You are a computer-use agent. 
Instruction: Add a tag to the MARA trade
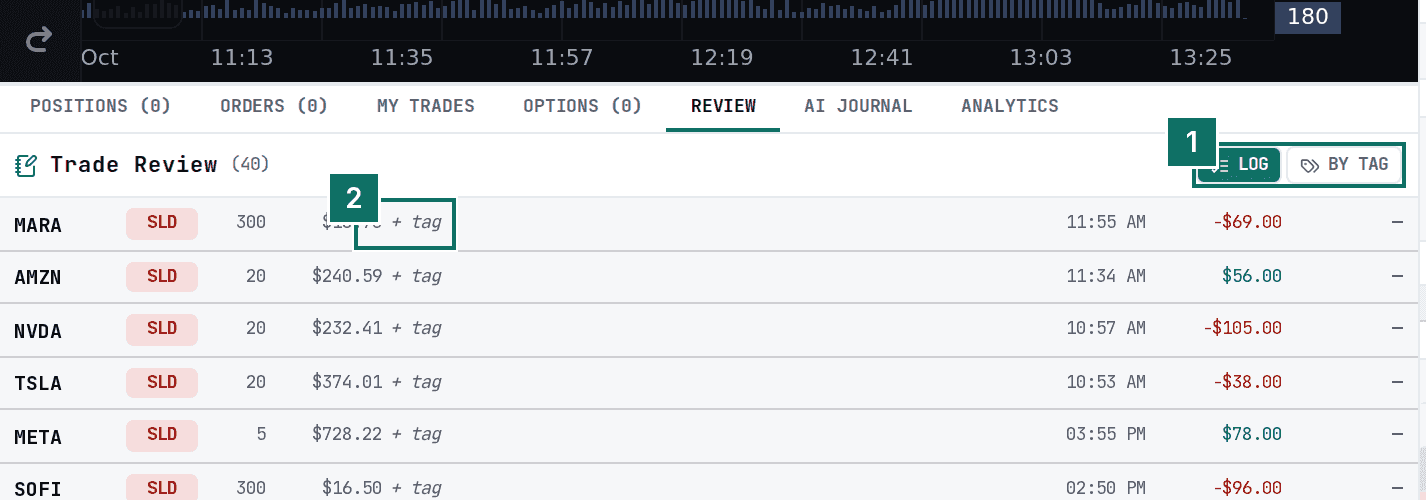[416, 222]
